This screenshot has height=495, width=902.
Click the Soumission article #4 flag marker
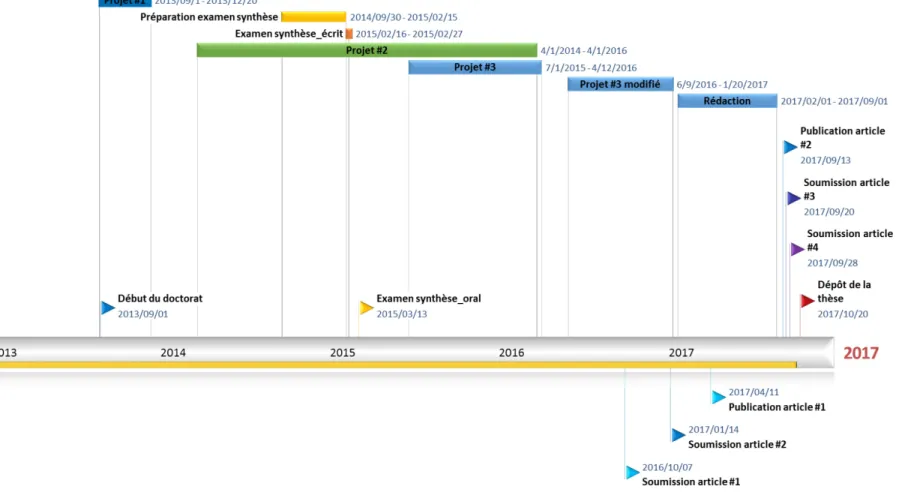coord(797,249)
